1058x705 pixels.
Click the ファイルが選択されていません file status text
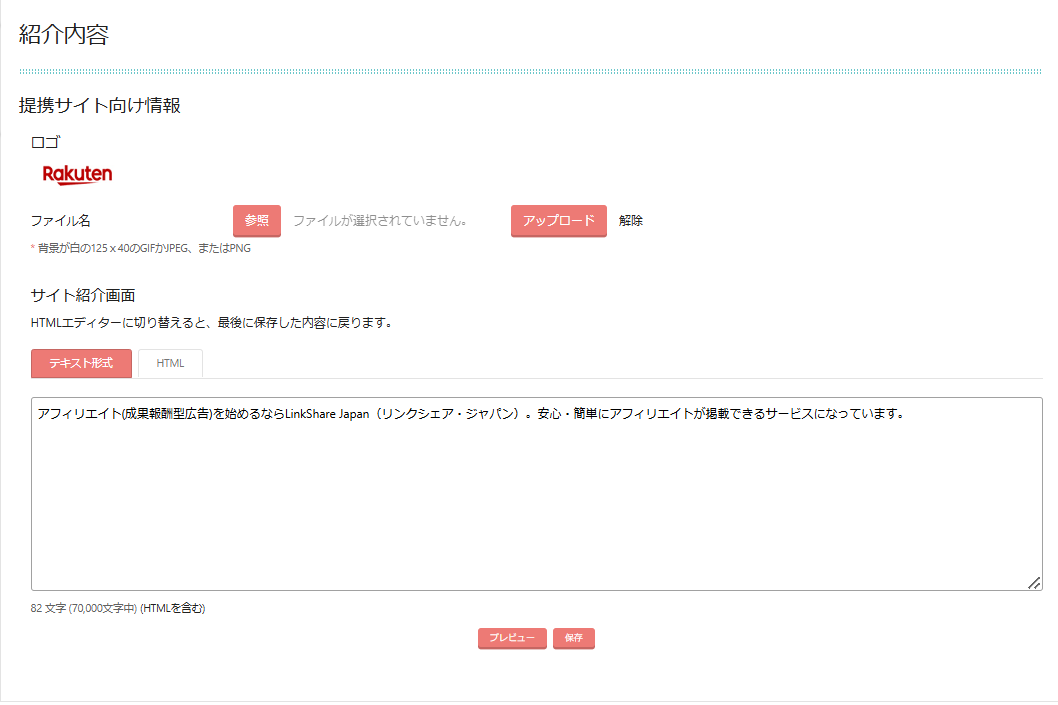pyautogui.click(x=380, y=221)
